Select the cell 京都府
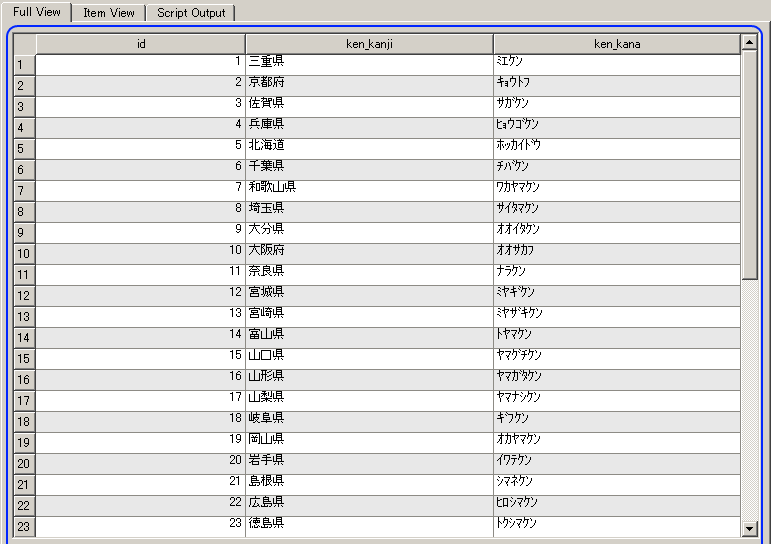 click(x=369, y=86)
